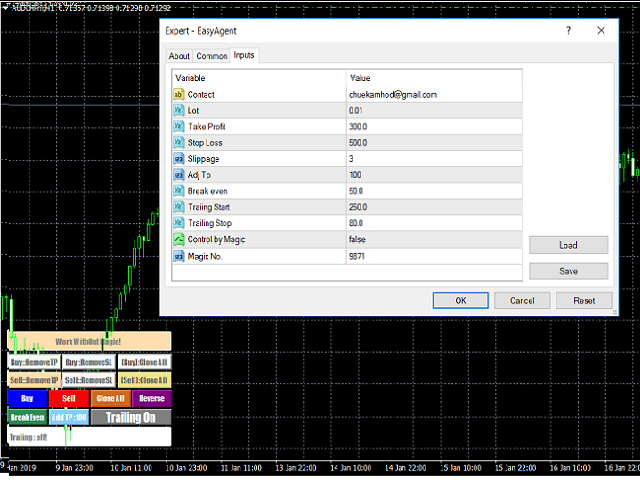Click the Trailing Stop variable icon

[178, 223]
